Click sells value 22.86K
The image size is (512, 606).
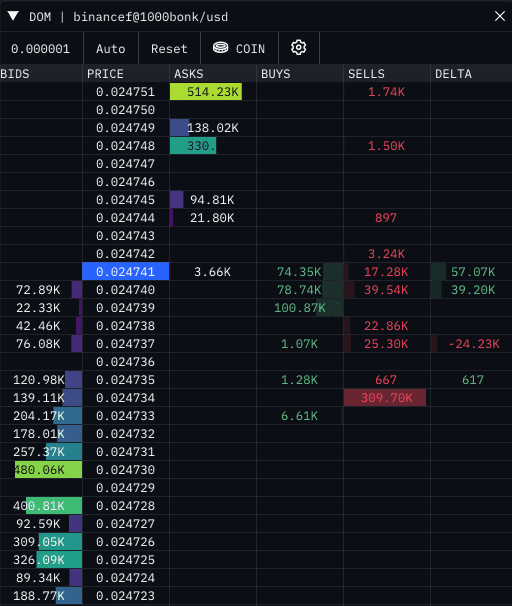pyautogui.click(x=386, y=326)
